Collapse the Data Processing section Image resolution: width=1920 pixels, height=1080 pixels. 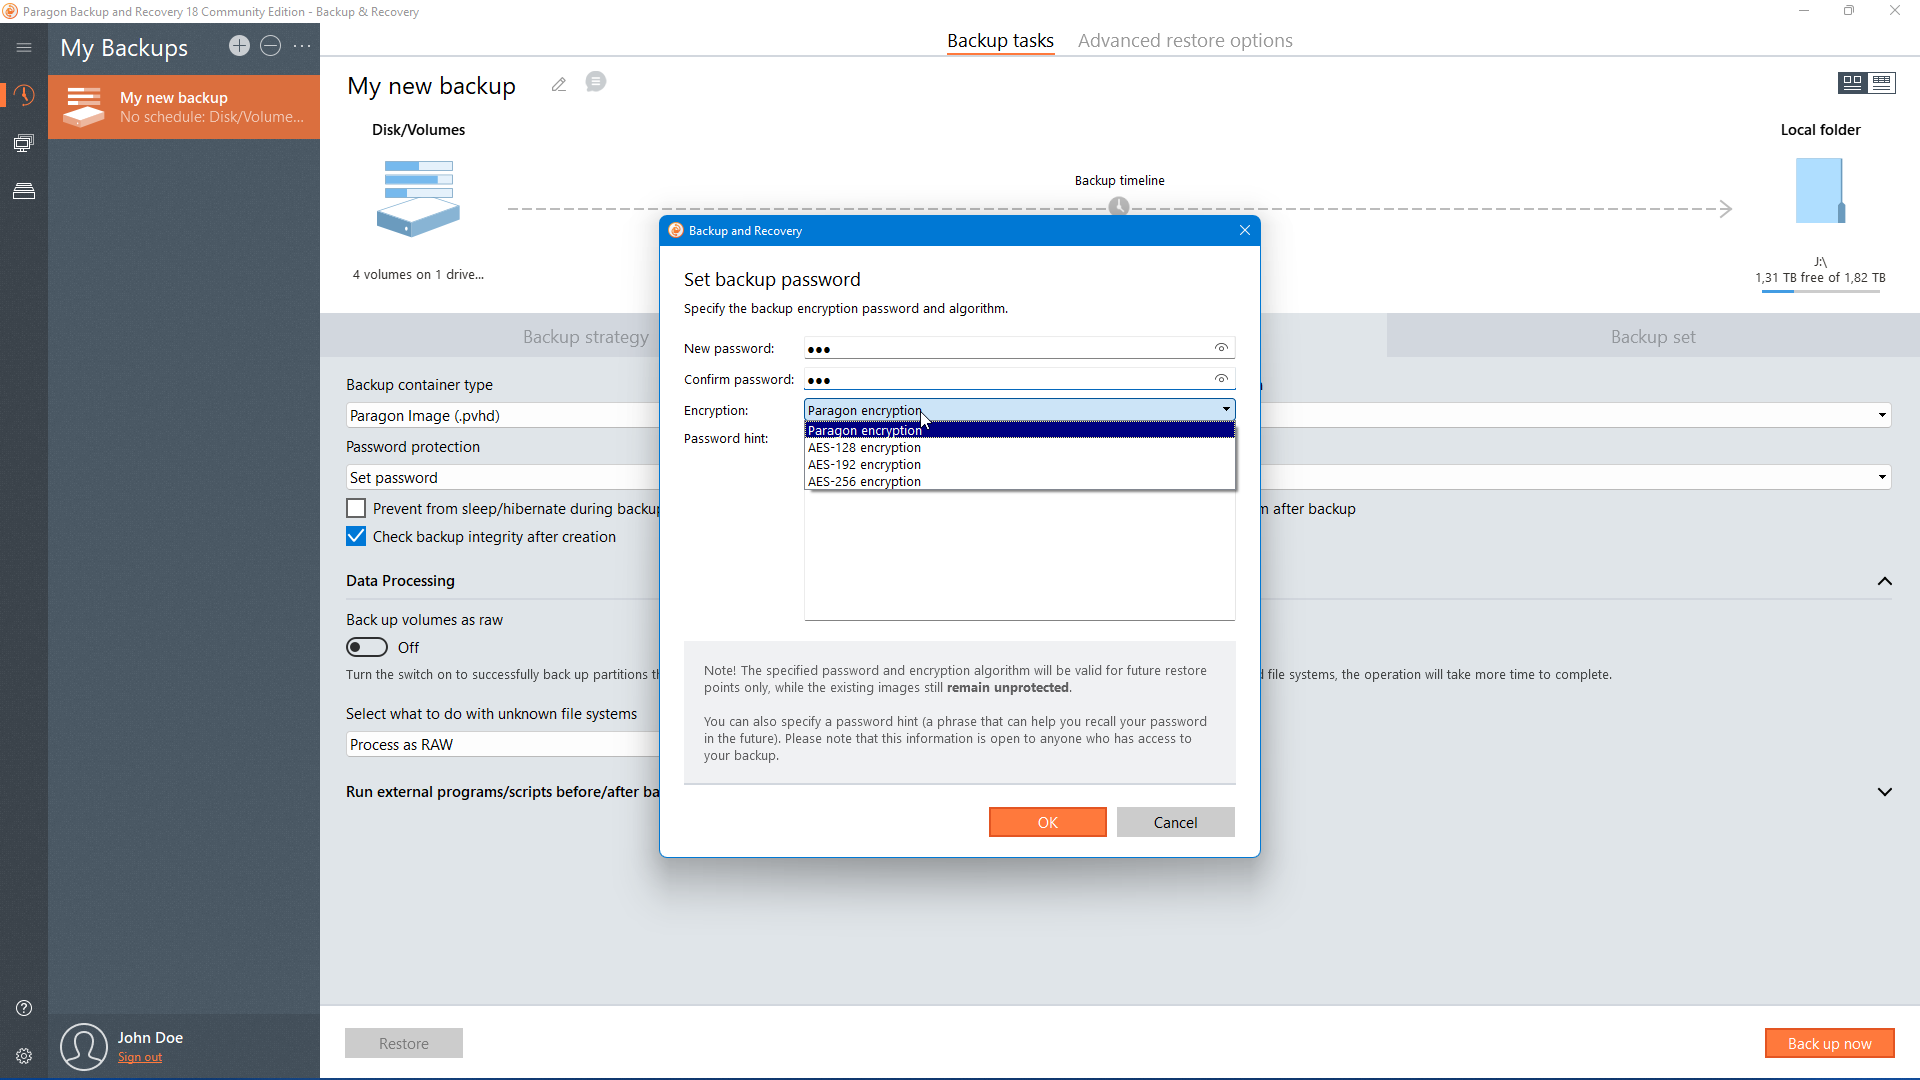1885,581
